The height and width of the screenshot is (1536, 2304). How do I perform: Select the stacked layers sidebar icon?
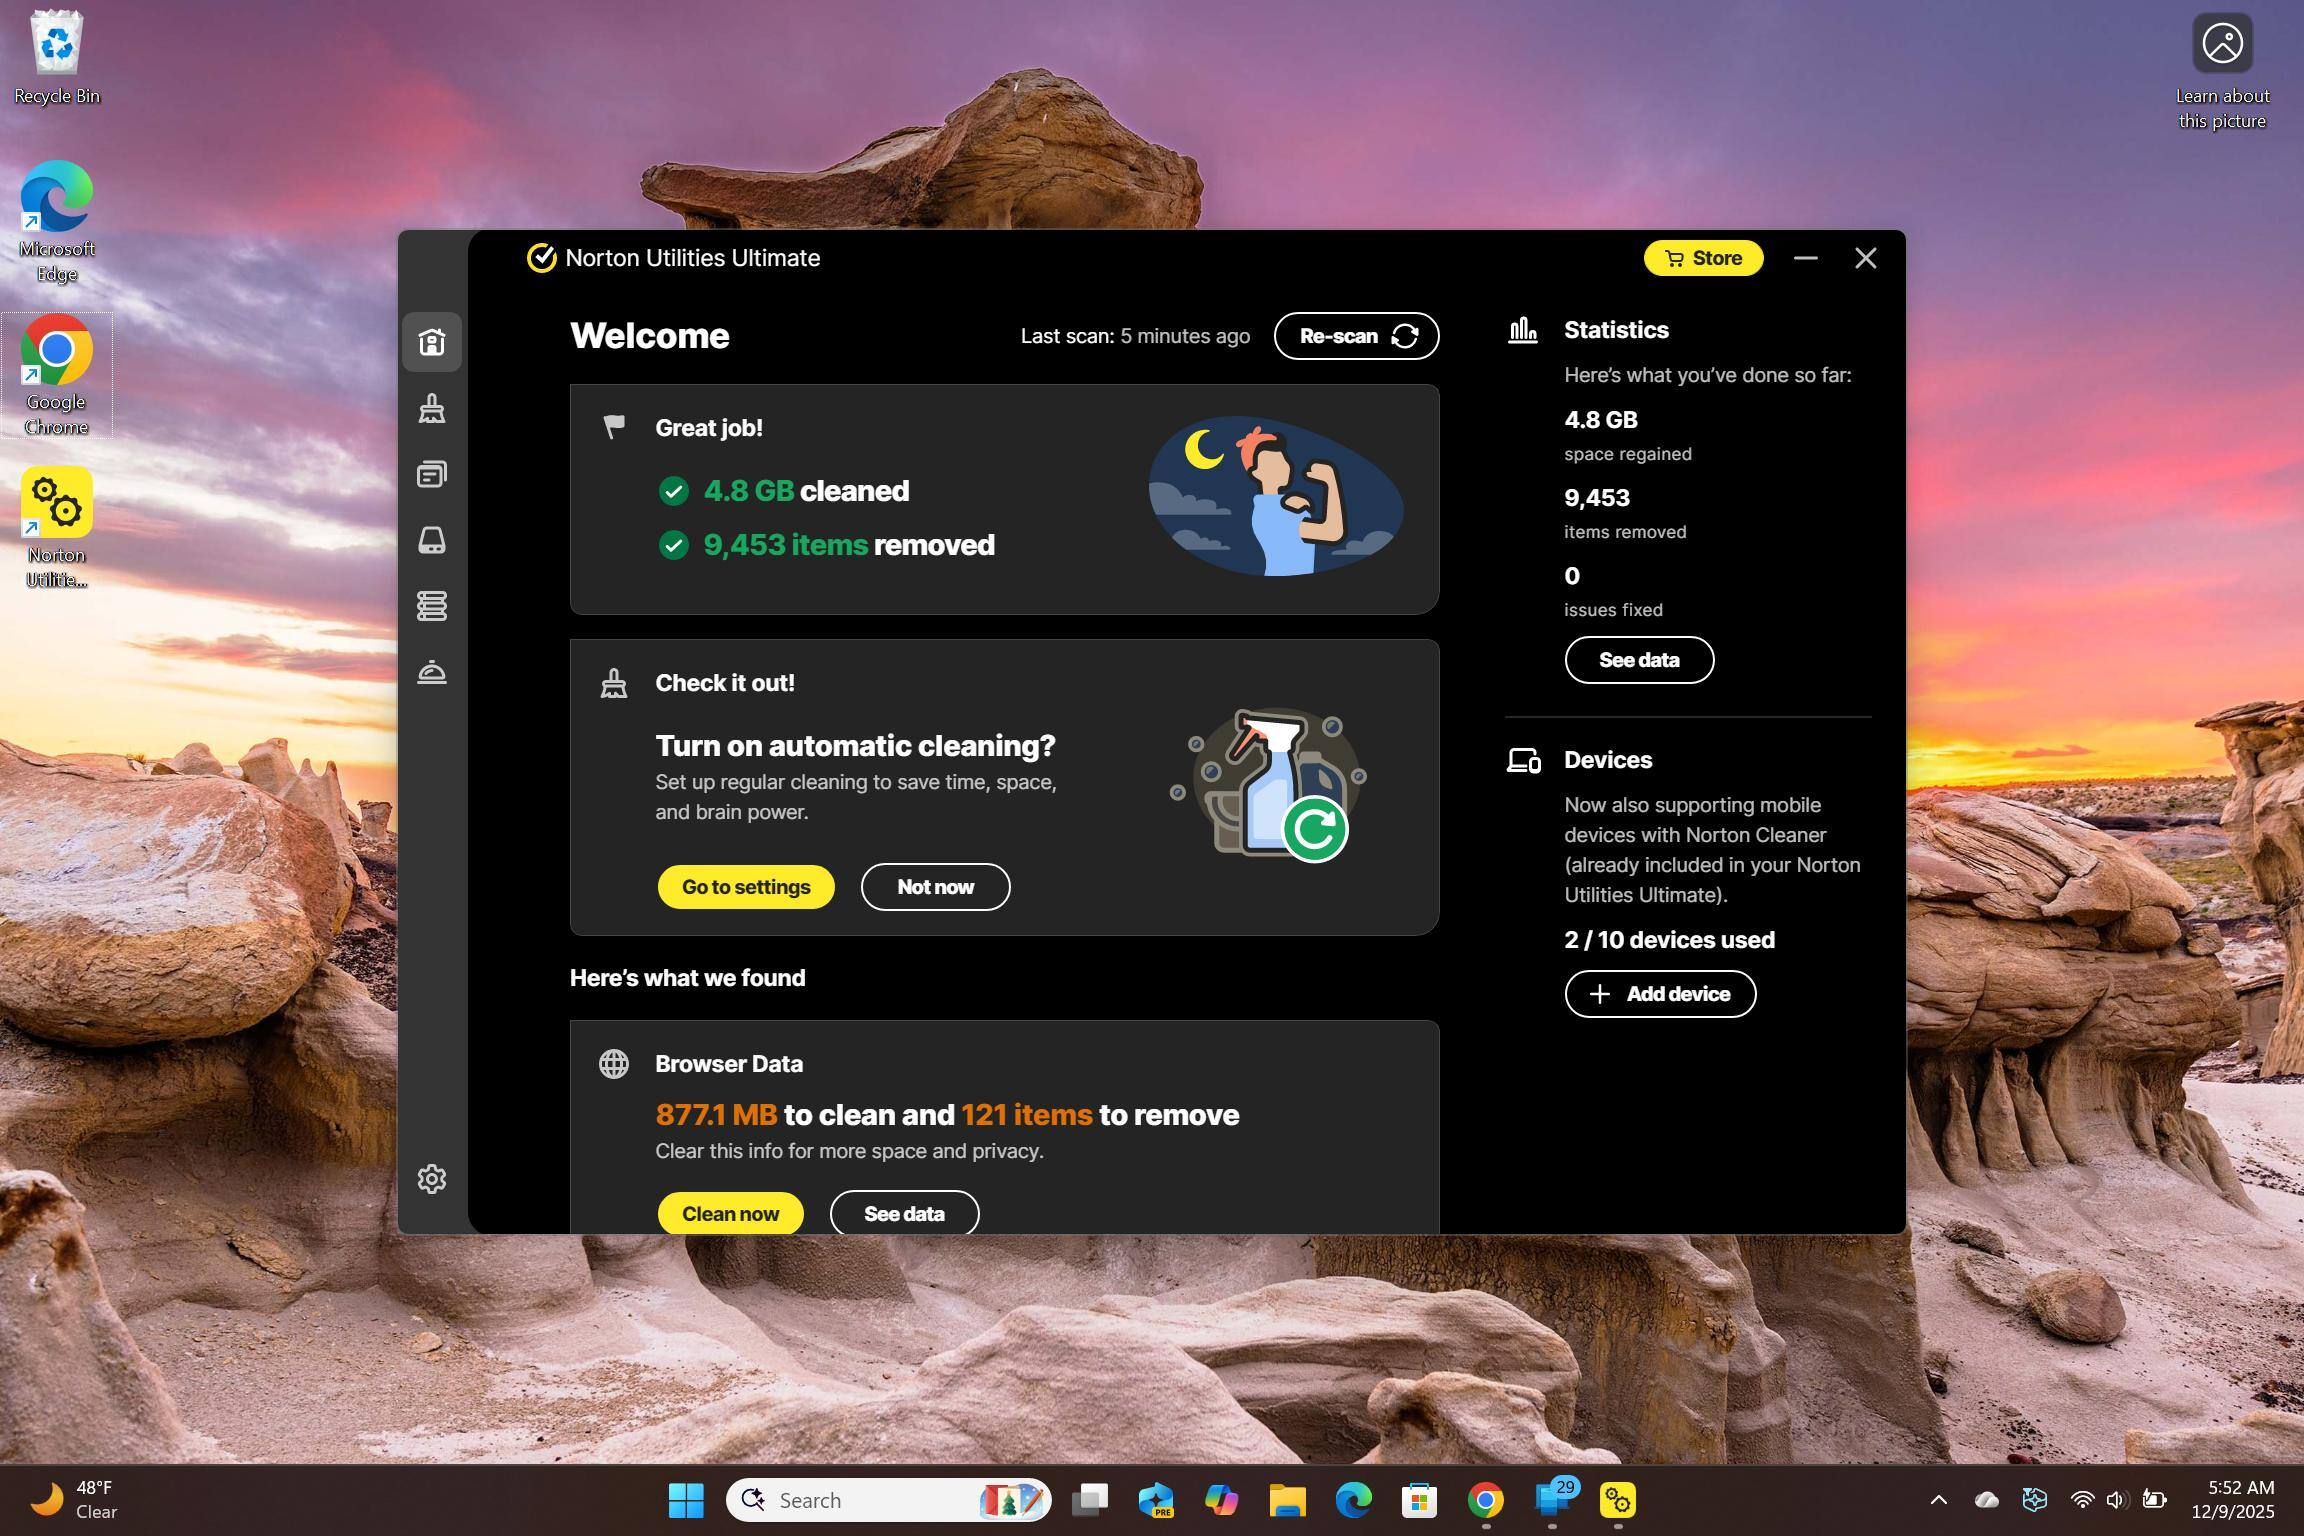click(x=432, y=606)
